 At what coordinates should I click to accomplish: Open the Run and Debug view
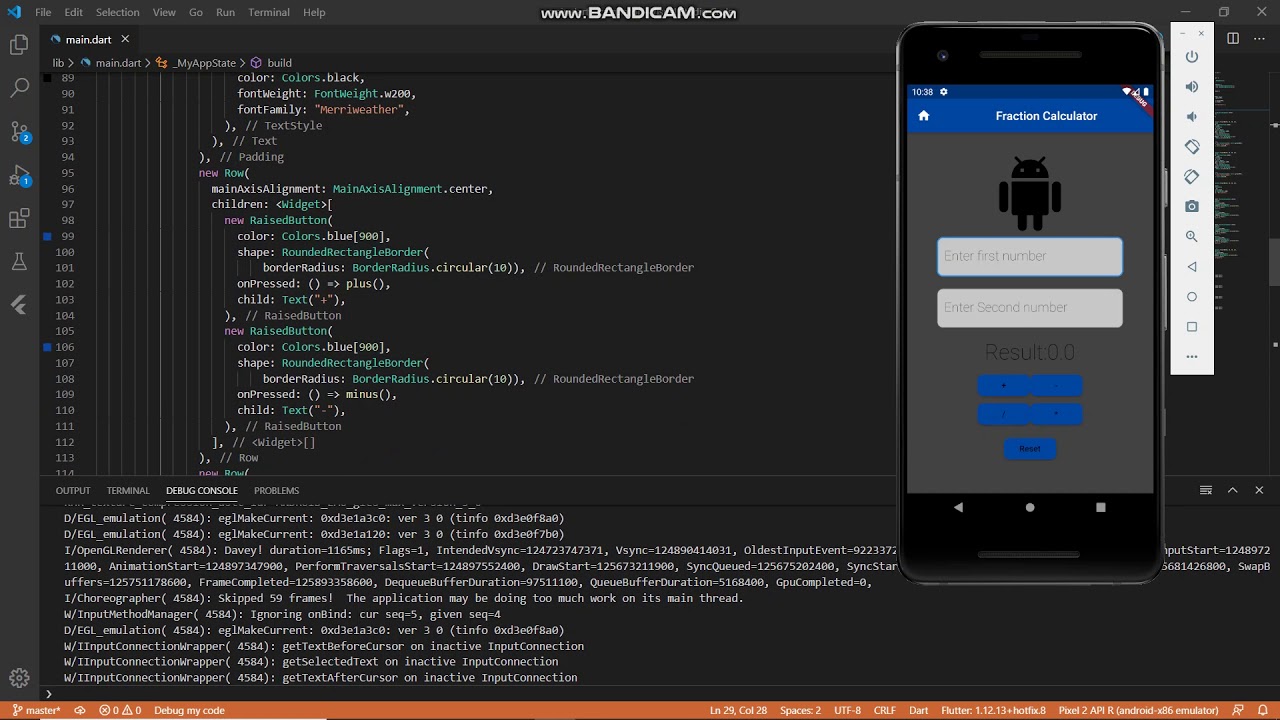[19, 176]
